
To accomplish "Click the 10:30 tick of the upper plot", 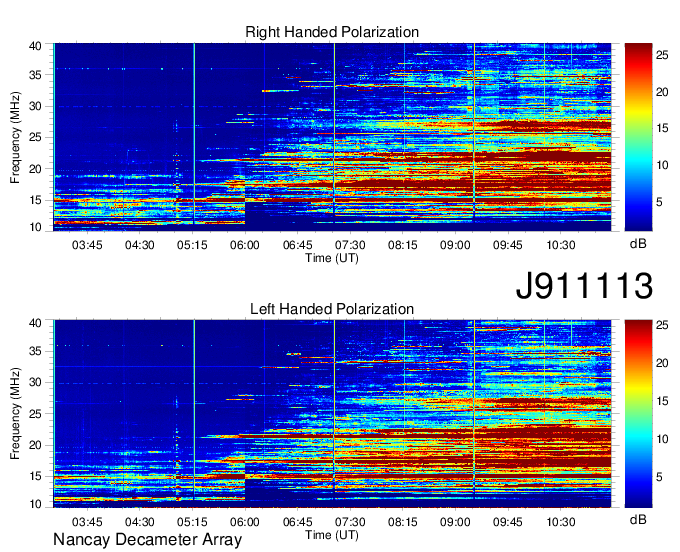I will coord(560,245).
